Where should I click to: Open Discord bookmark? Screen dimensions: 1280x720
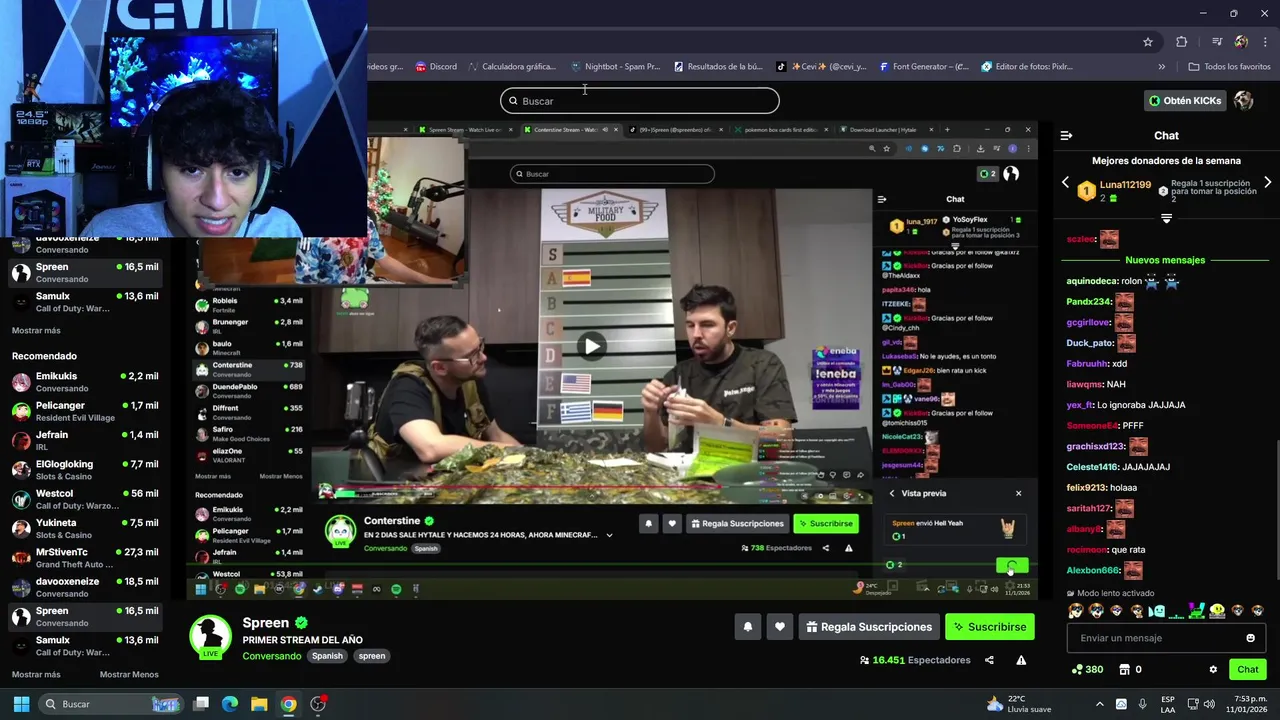point(435,67)
